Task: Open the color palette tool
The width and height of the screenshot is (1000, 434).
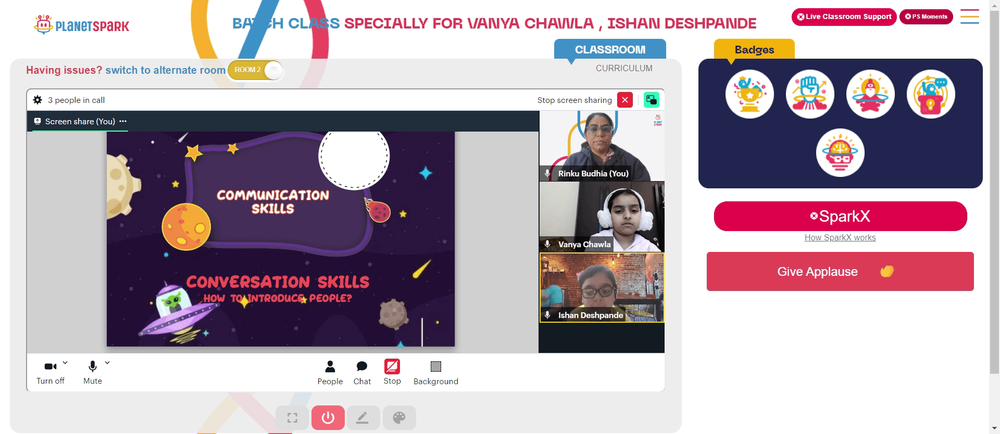Action: [399, 417]
